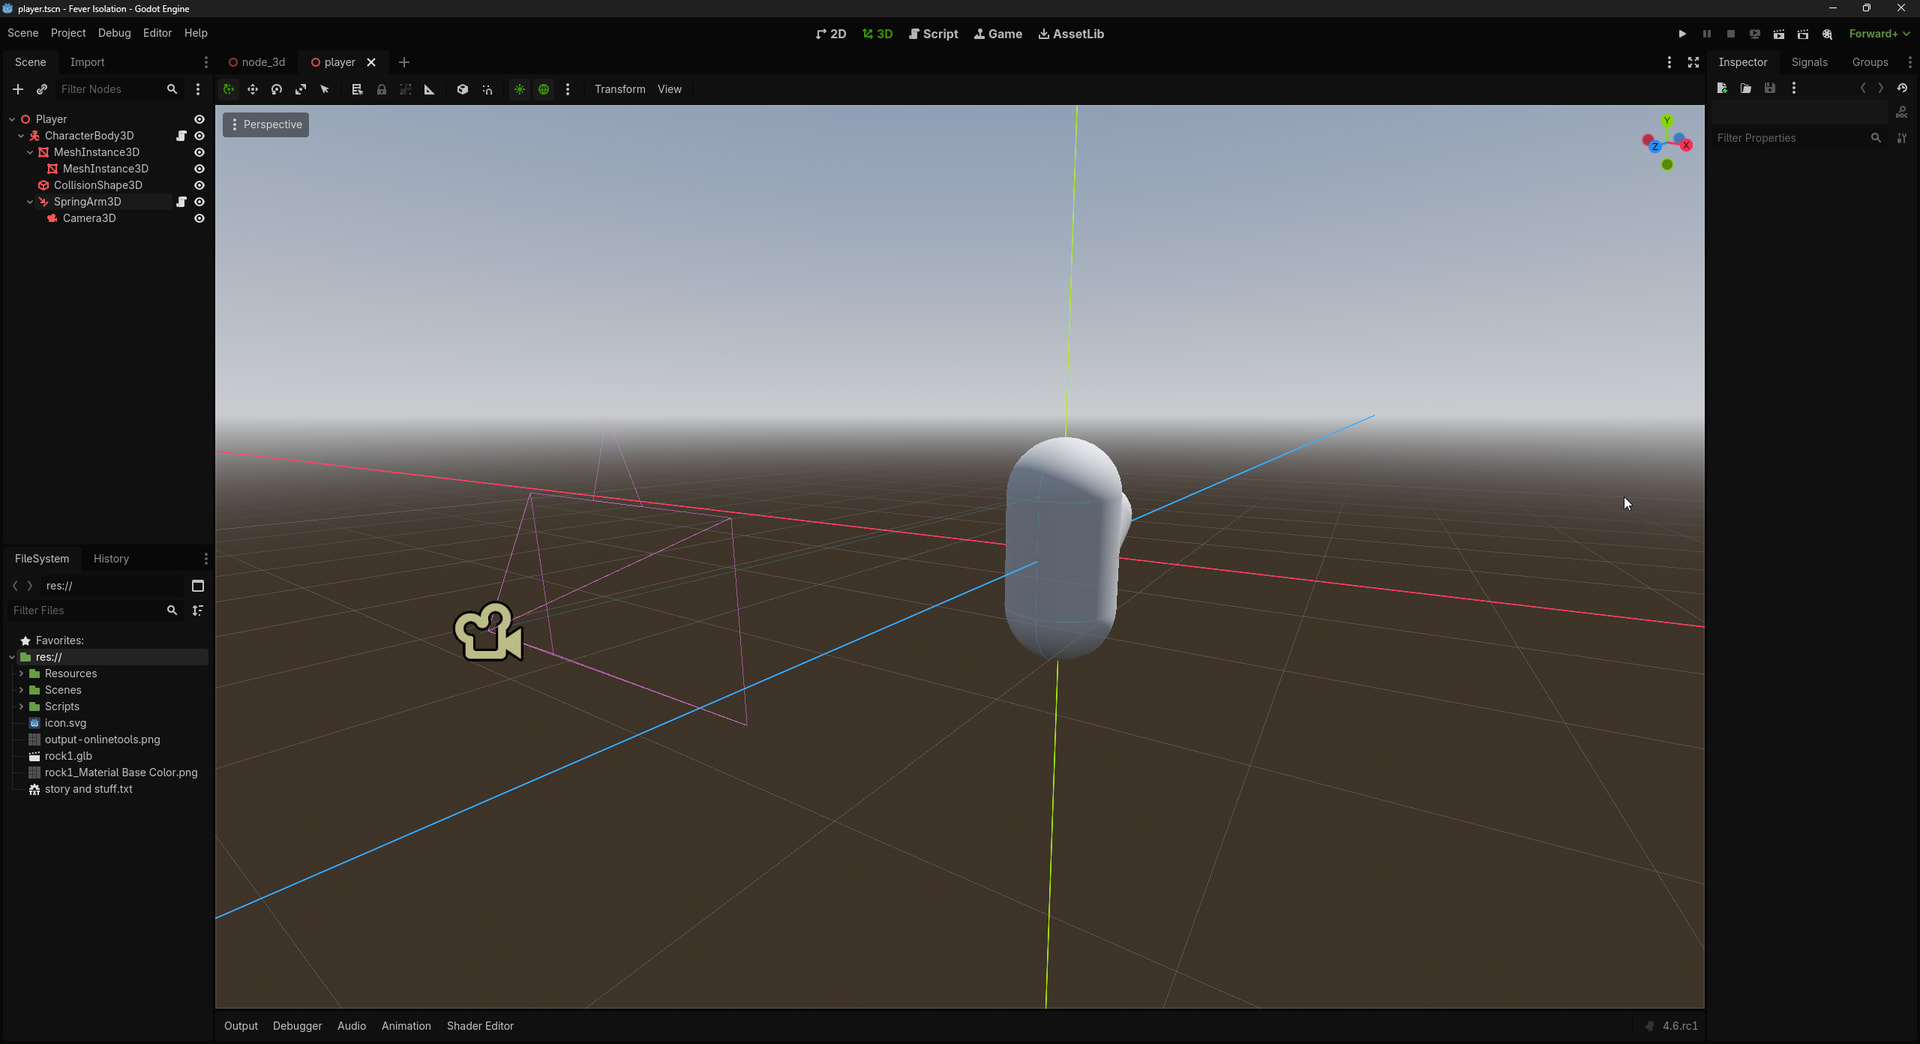Screen dimensions: 1920x1044
Task: Toggle the preview sunlight button
Action: click(x=519, y=89)
